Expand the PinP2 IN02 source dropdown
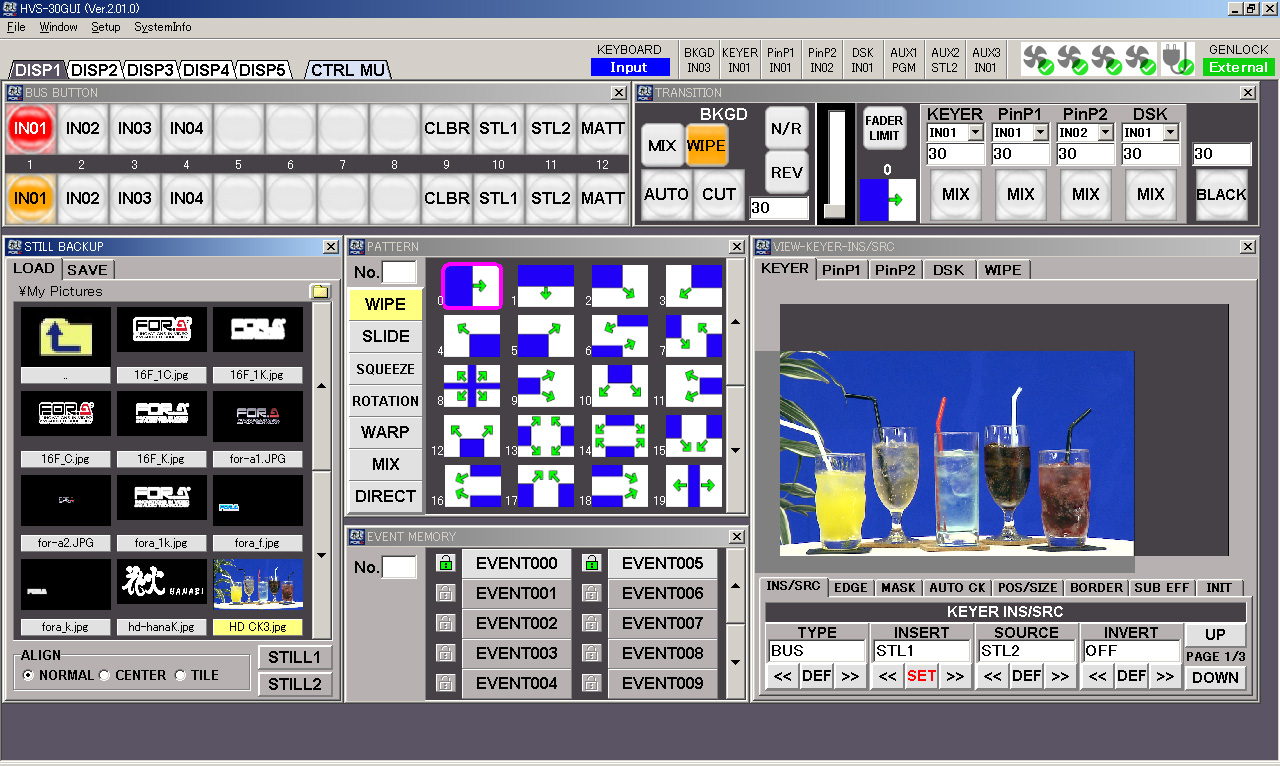Screen dimensions: 1280x766 [1105, 133]
